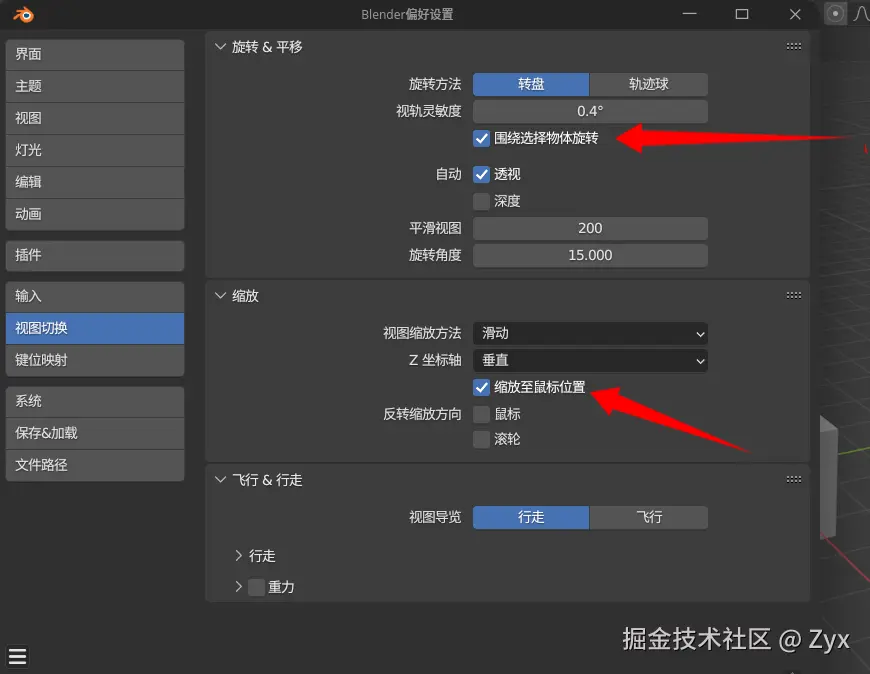Click the falloff curve icon in viewport header
The image size is (870, 674).
click(x=861, y=14)
